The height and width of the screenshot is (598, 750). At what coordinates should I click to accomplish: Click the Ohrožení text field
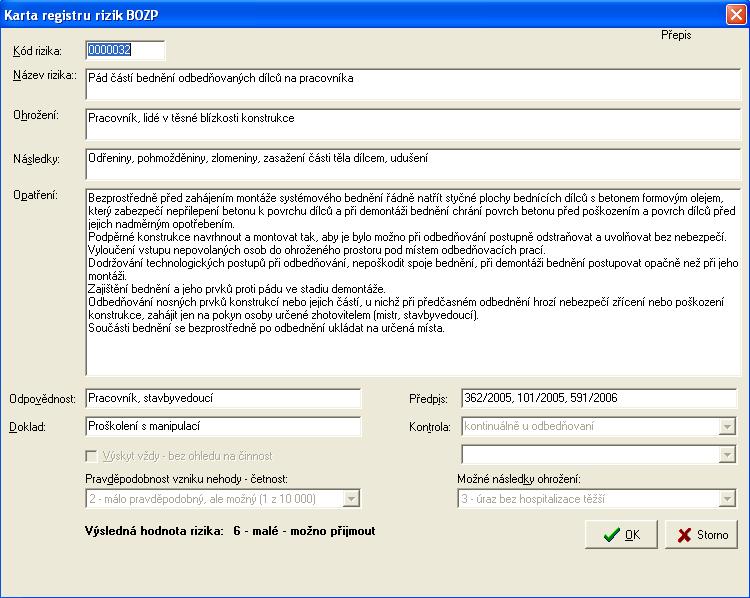pyautogui.click(x=413, y=124)
